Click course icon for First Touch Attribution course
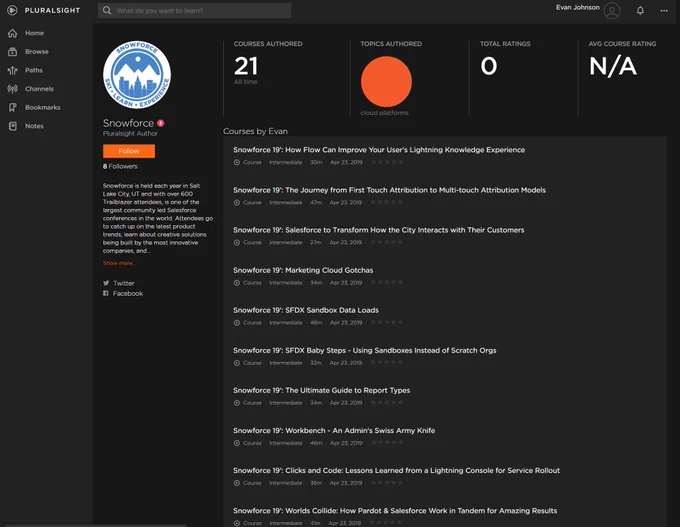 coord(237,203)
